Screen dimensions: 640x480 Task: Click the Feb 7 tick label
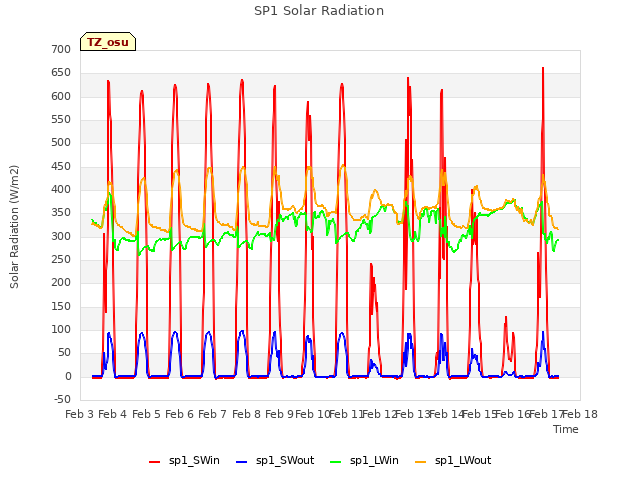click(x=212, y=414)
